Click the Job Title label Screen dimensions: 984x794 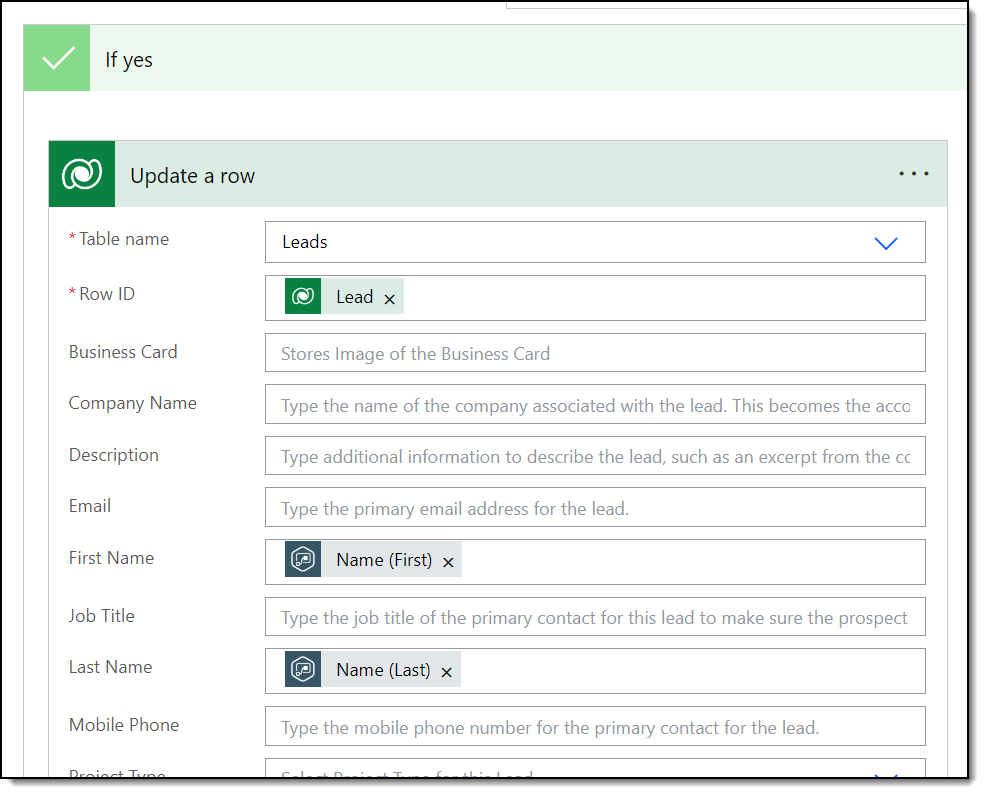pos(102,616)
